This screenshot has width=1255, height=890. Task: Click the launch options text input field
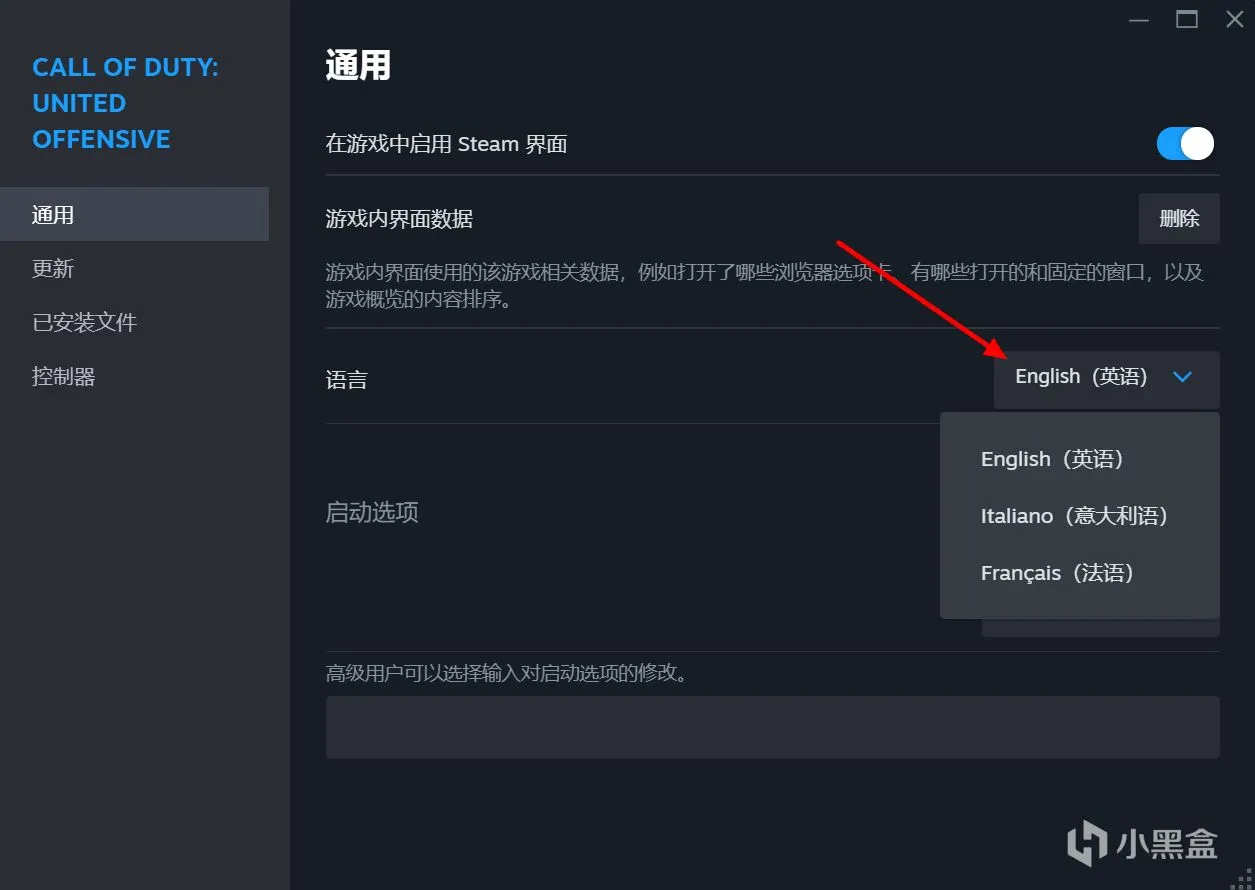772,727
